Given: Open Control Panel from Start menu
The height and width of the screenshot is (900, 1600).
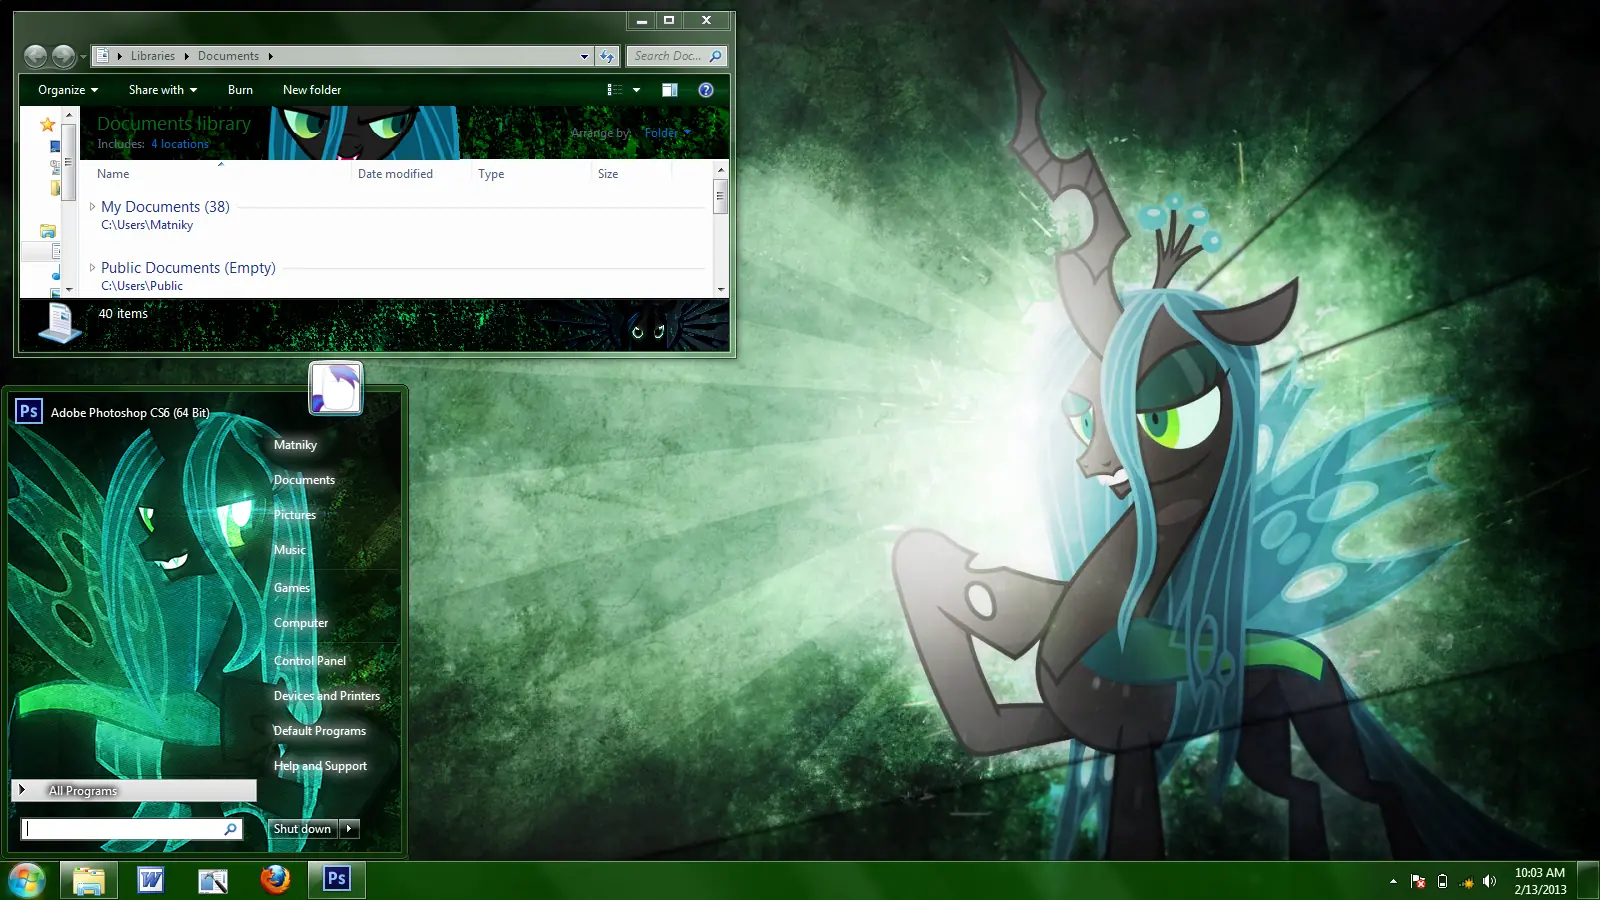Looking at the screenshot, I should [x=310, y=661].
